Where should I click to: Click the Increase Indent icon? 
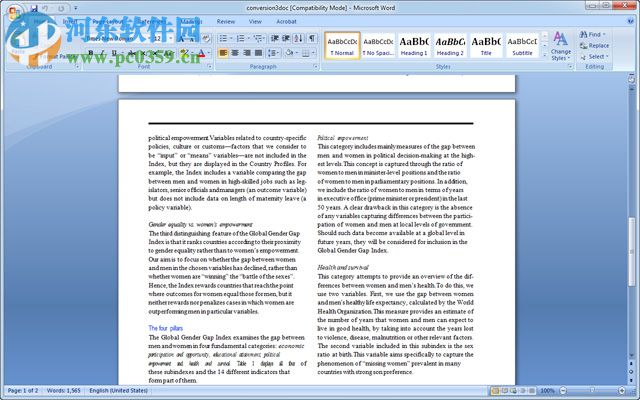pos(286,38)
